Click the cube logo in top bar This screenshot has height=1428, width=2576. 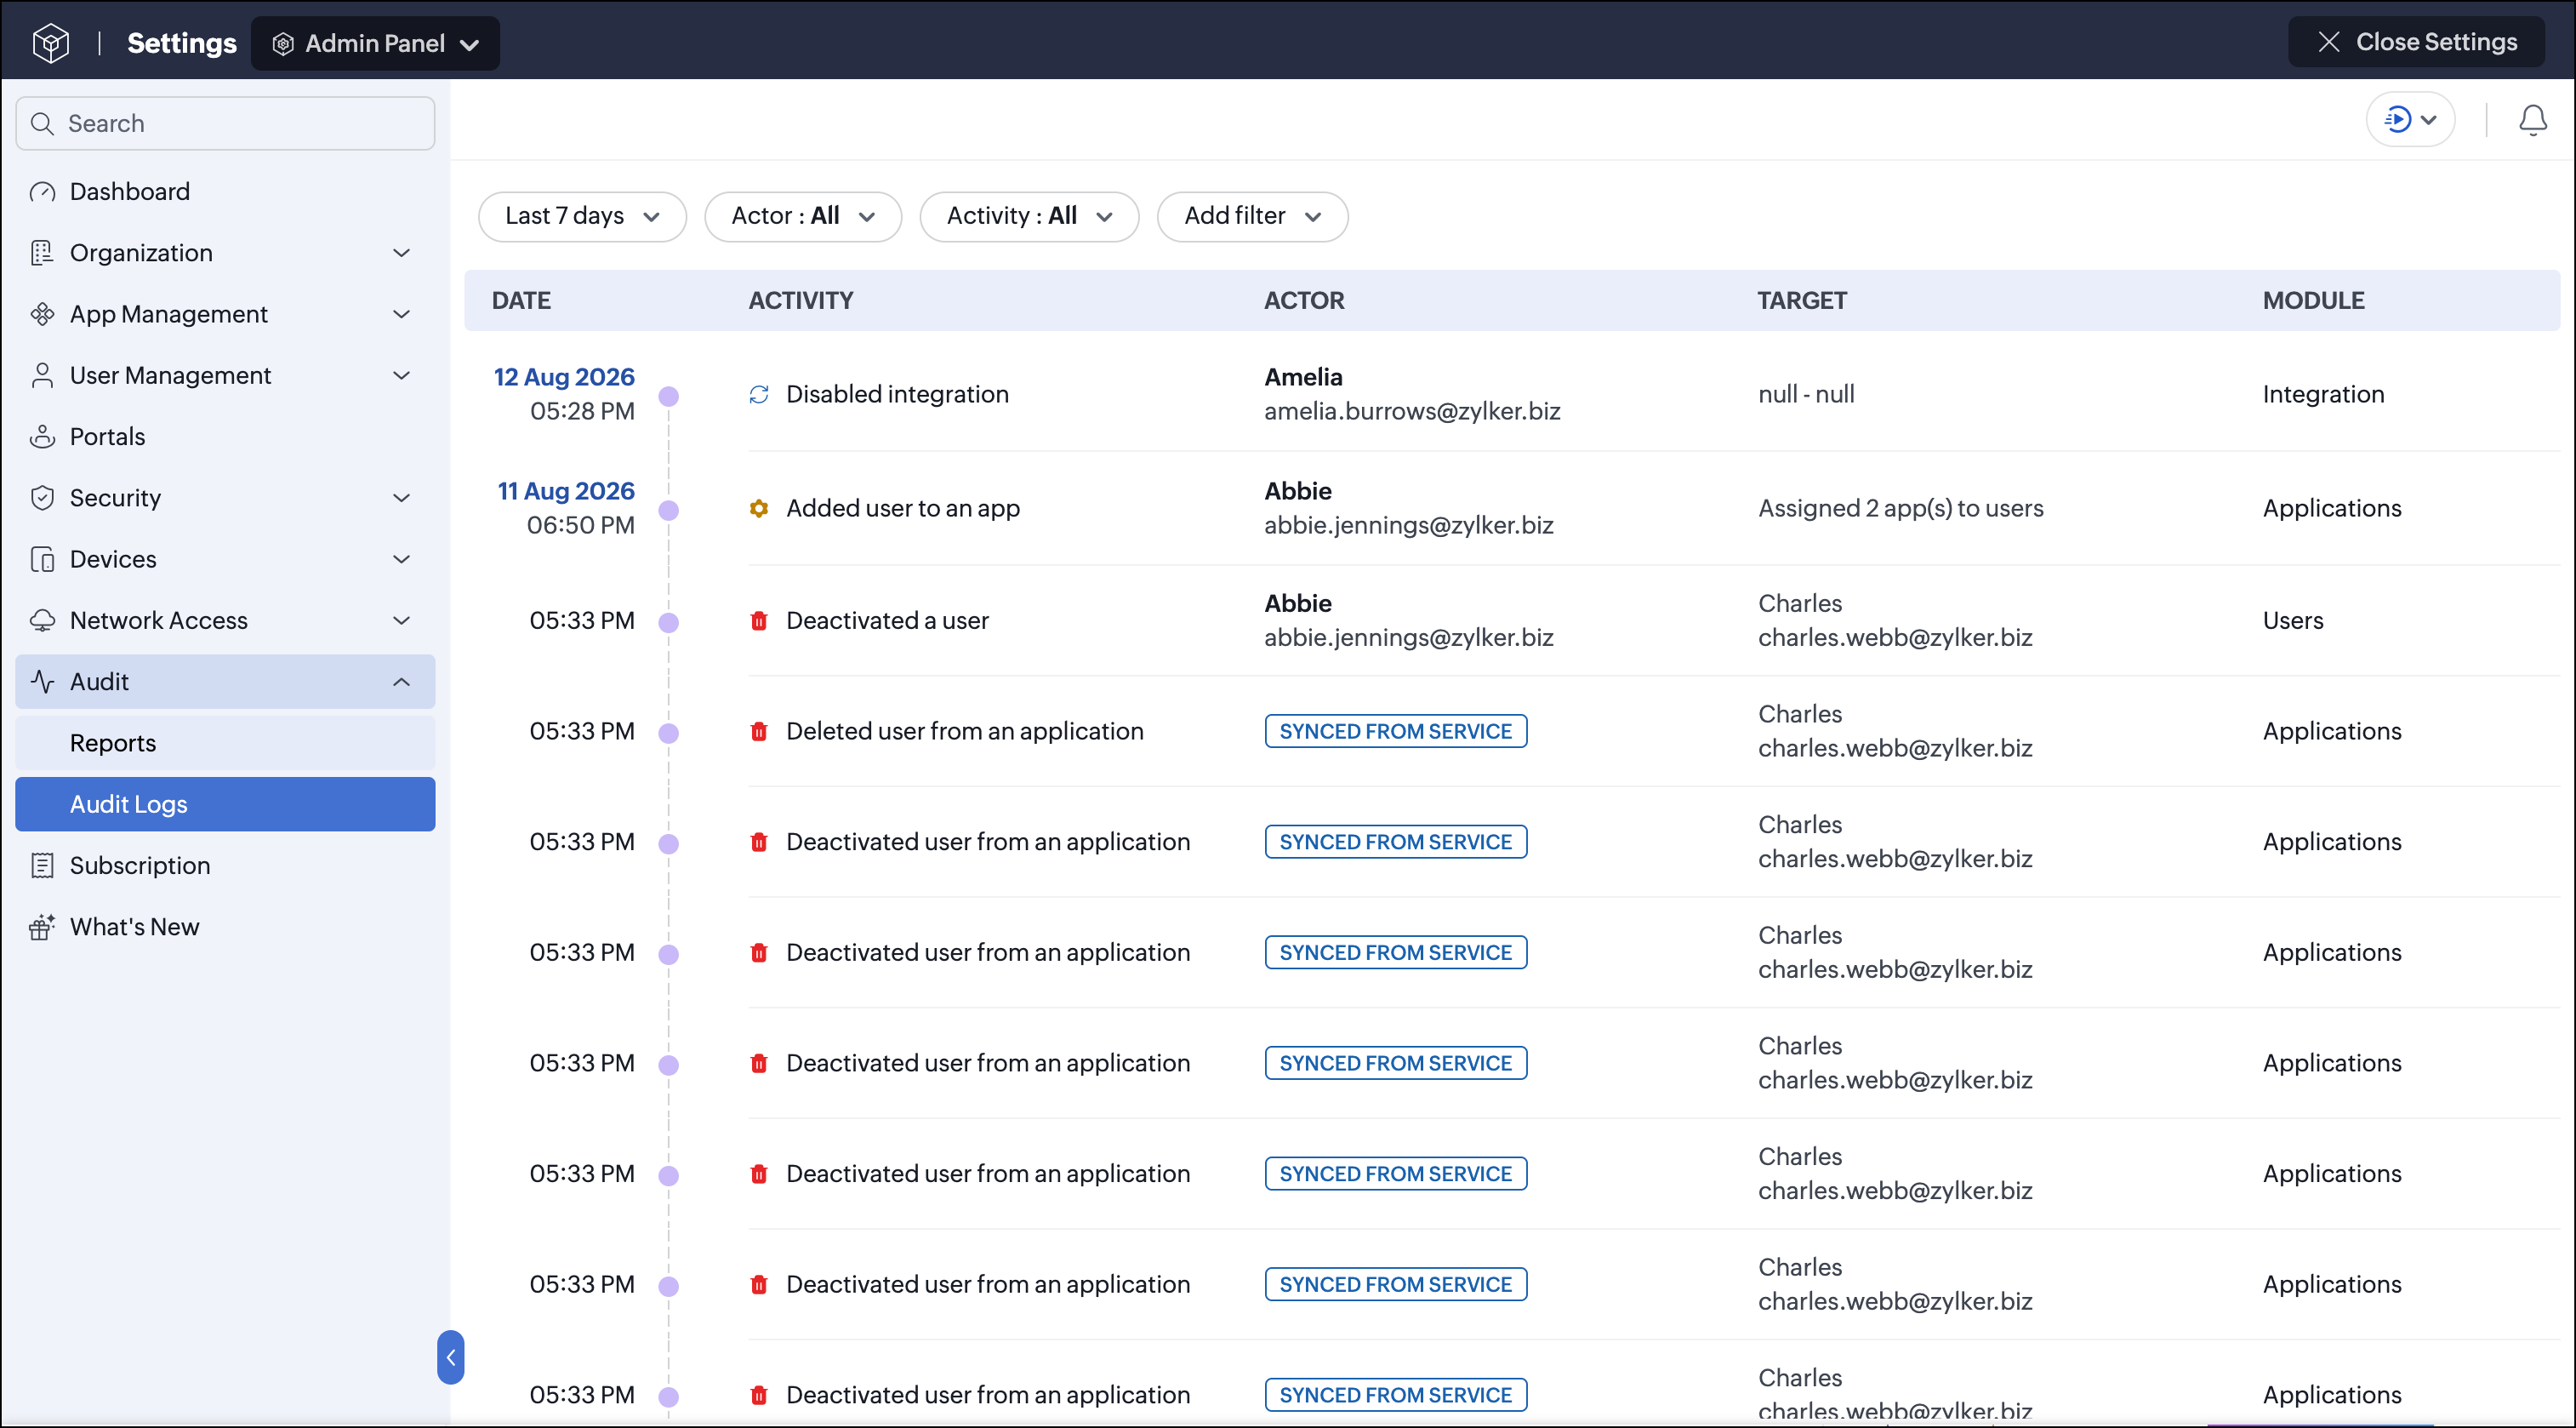click(x=50, y=43)
